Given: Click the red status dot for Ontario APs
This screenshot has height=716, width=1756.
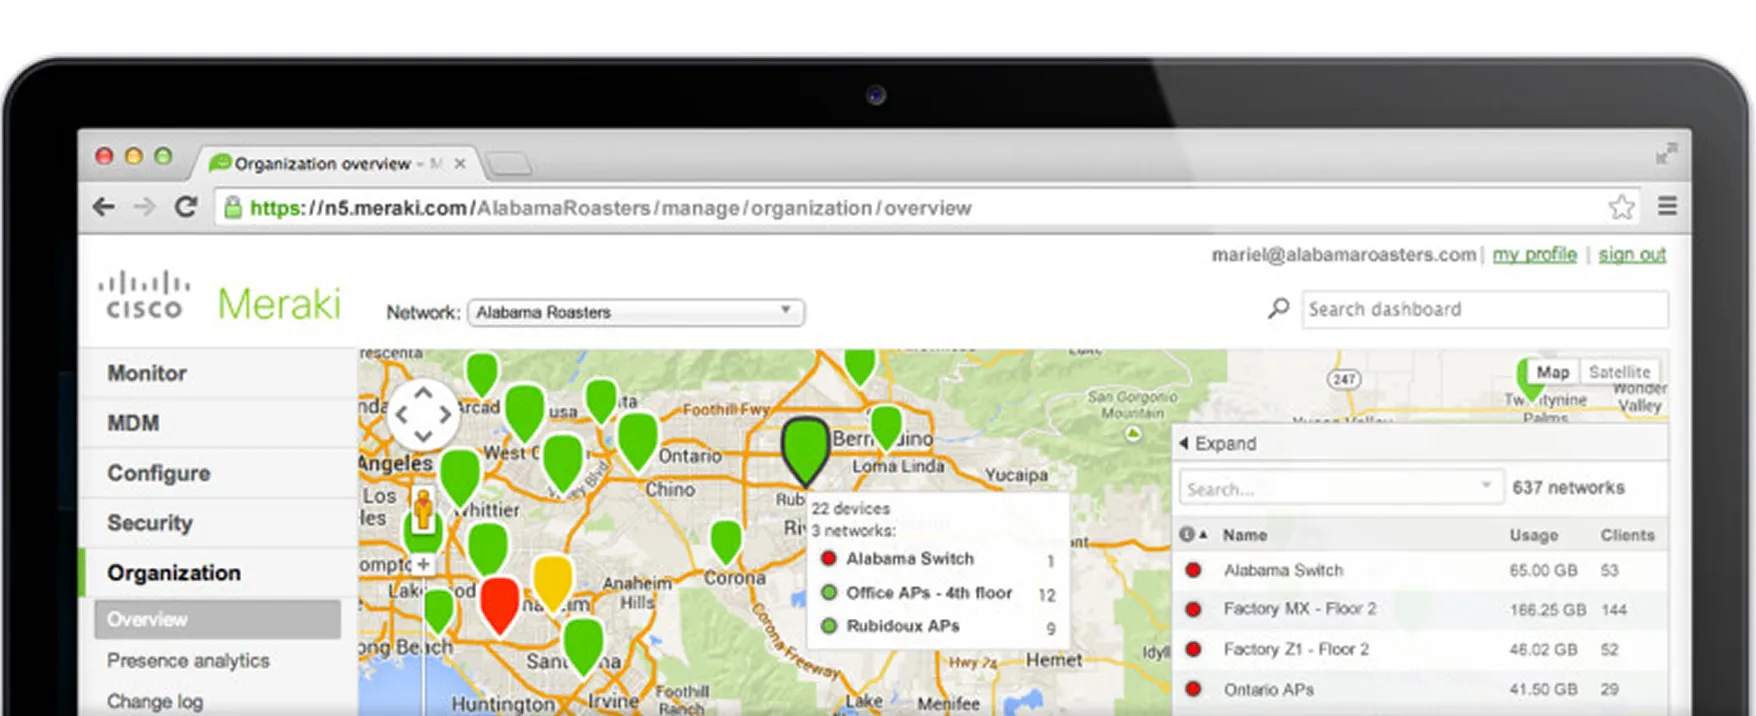Looking at the screenshot, I should tap(1193, 689).
